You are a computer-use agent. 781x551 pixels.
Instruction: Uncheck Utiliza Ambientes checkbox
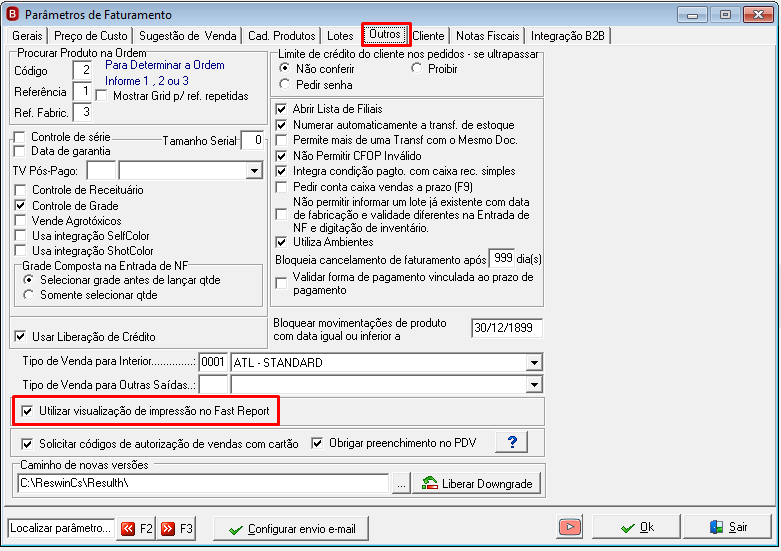point(281,242)
